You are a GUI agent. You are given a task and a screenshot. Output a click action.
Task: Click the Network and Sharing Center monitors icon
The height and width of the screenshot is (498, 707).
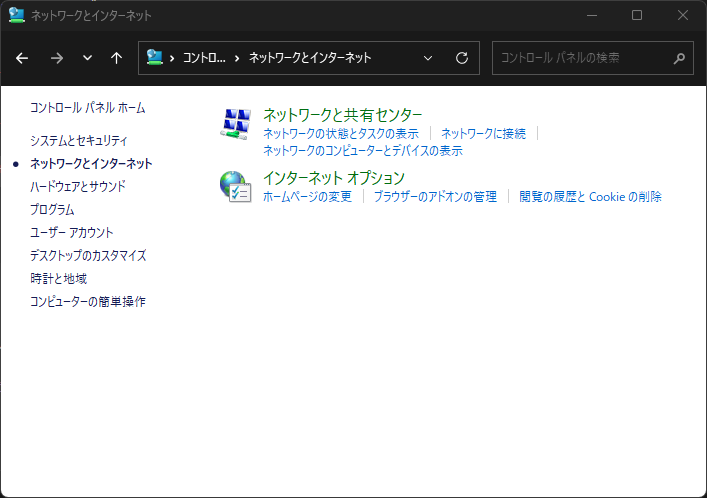coord(235,124)
